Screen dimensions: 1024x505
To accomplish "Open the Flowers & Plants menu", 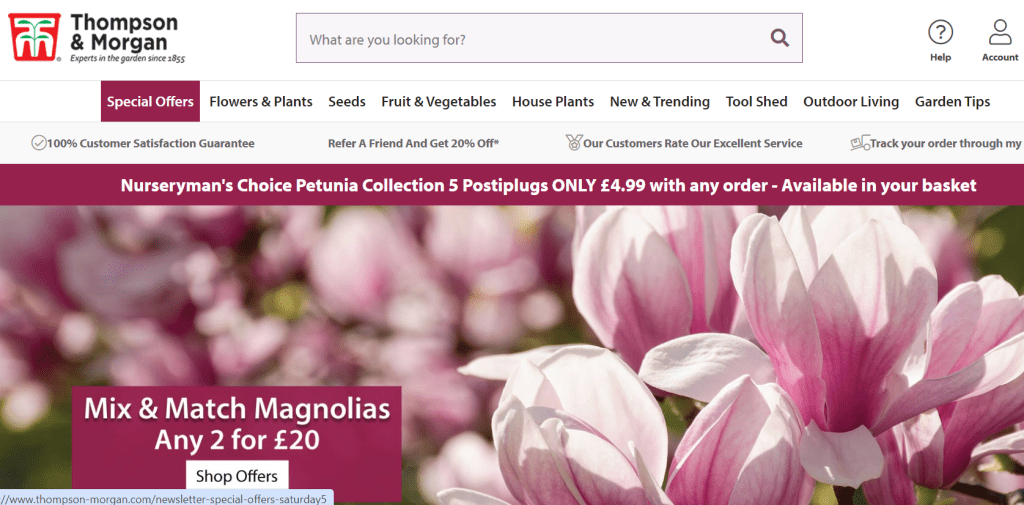I will 261,101.
